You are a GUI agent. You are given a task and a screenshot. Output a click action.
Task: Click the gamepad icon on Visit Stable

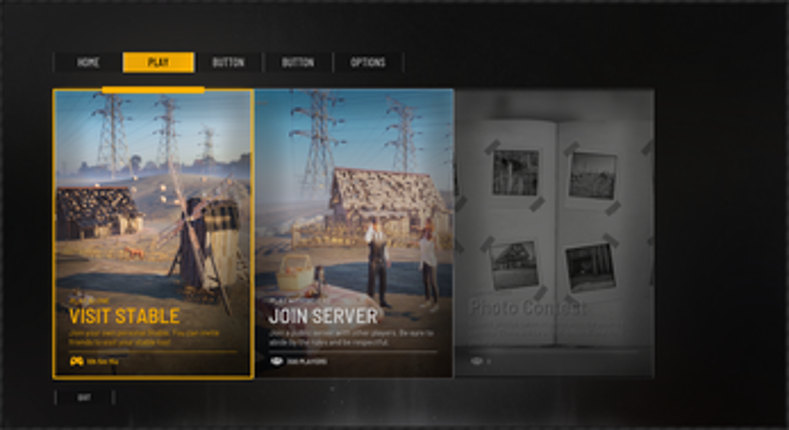[x=76, y=361]
